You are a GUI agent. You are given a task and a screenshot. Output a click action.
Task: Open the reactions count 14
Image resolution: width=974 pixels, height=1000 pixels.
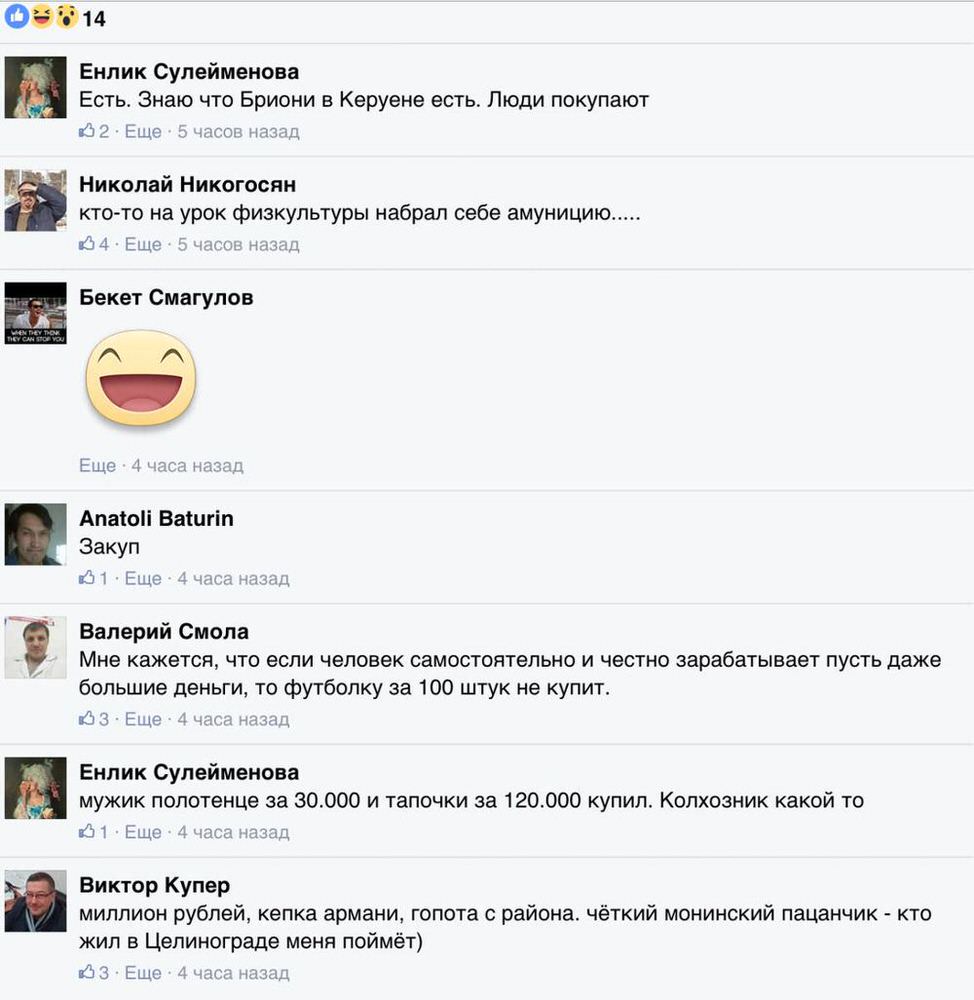94,18
